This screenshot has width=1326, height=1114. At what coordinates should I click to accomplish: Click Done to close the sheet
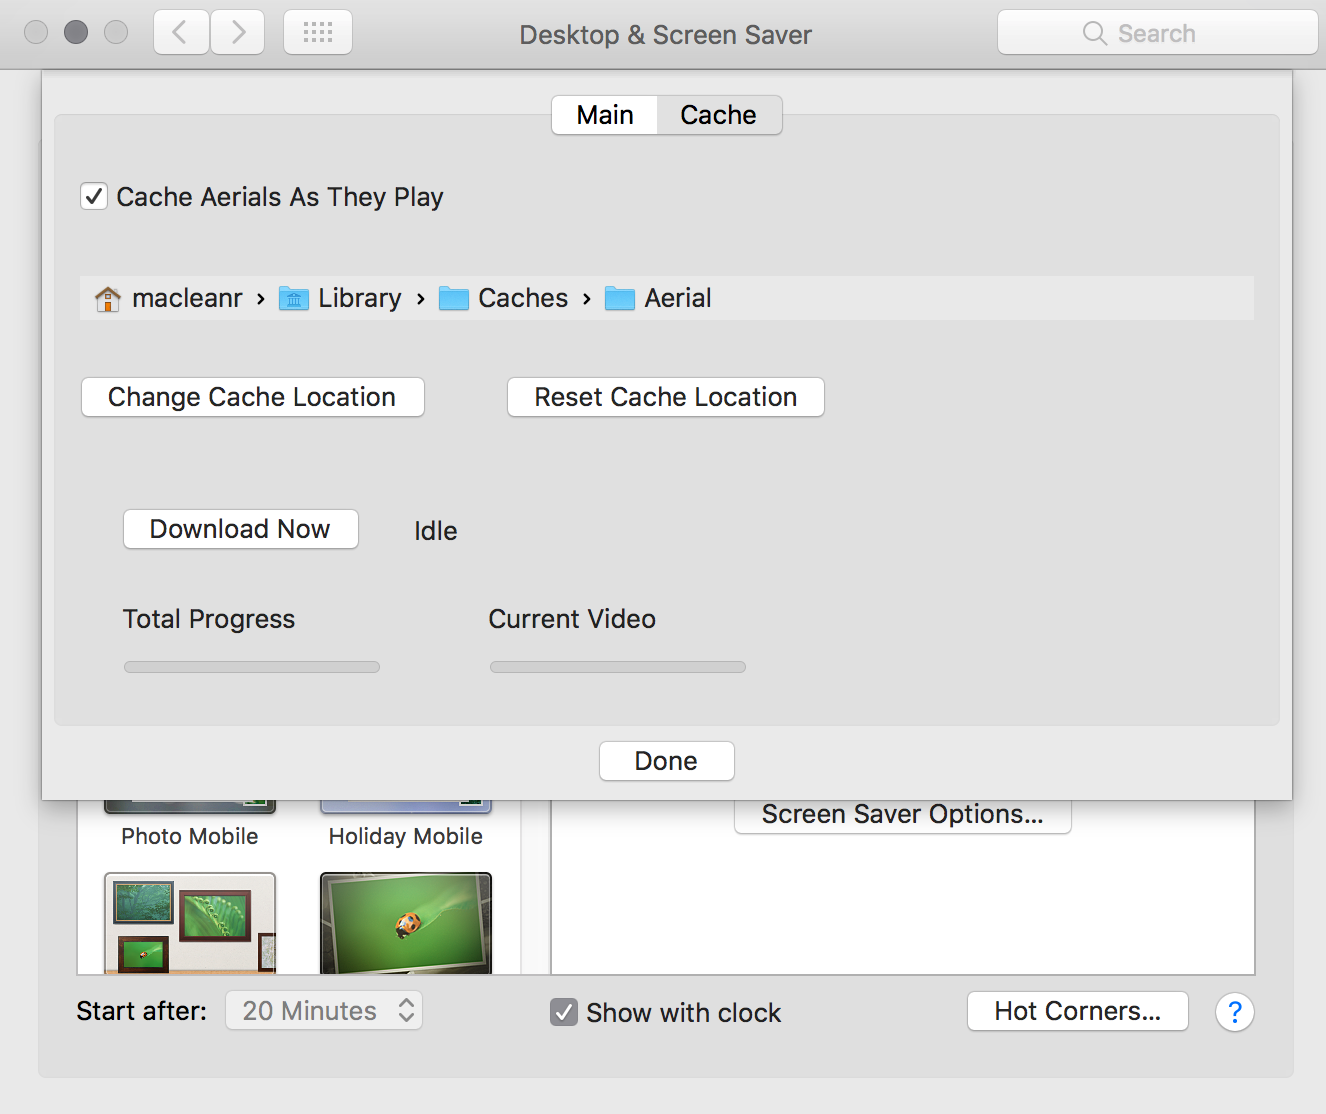click(666, 761)
